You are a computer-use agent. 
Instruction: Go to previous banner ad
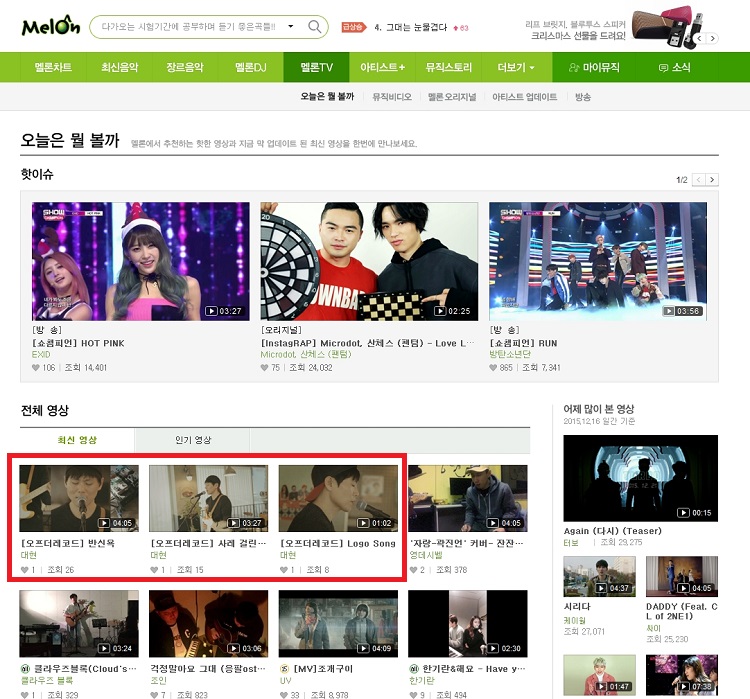700,38
